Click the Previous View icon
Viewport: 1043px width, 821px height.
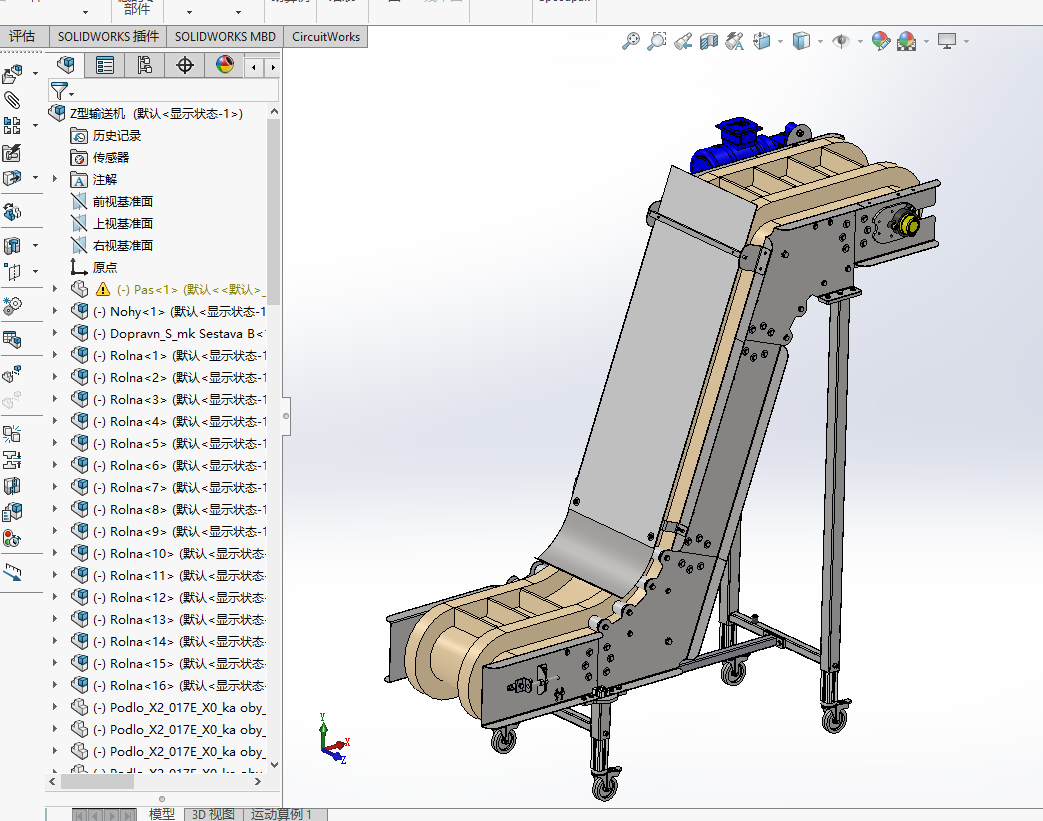click(x=683, y=41)
